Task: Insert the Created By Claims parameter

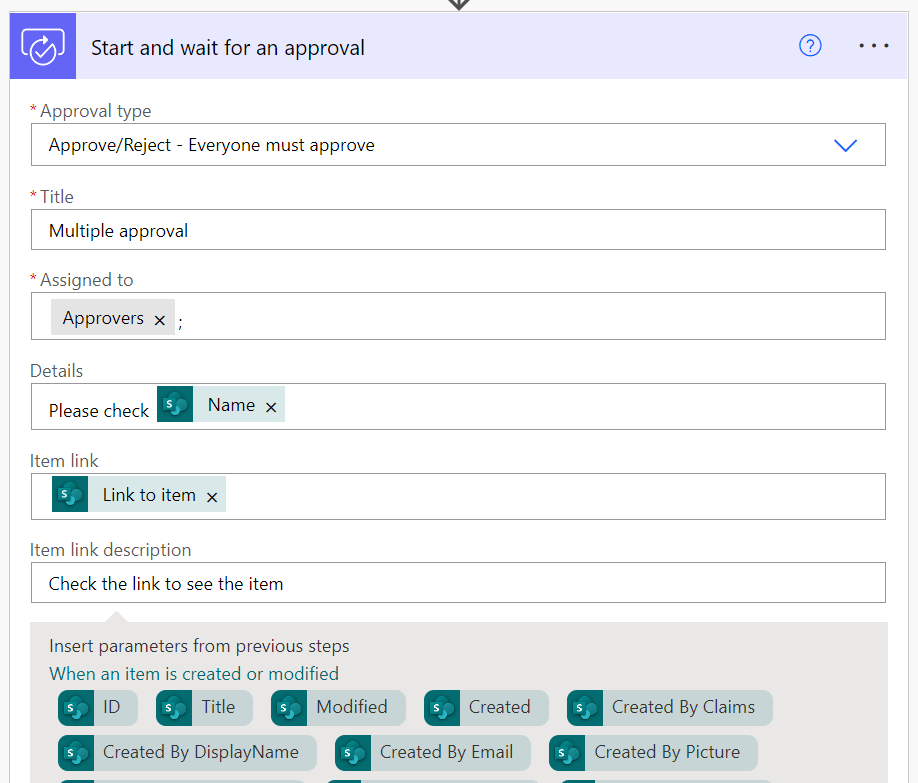Action: 669,707
